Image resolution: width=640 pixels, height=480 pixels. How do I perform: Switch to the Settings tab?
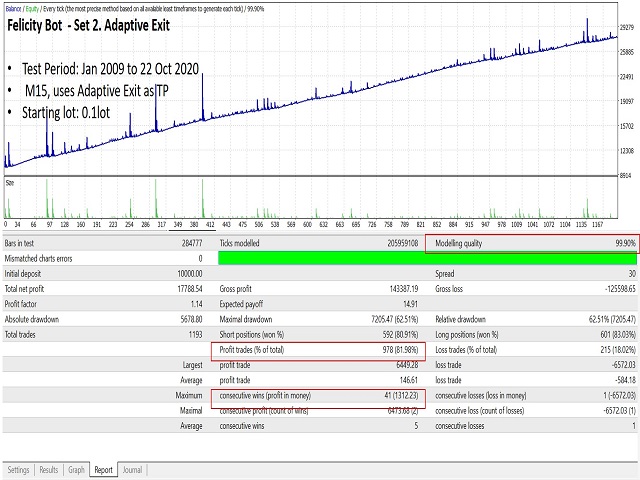(18, 470)
